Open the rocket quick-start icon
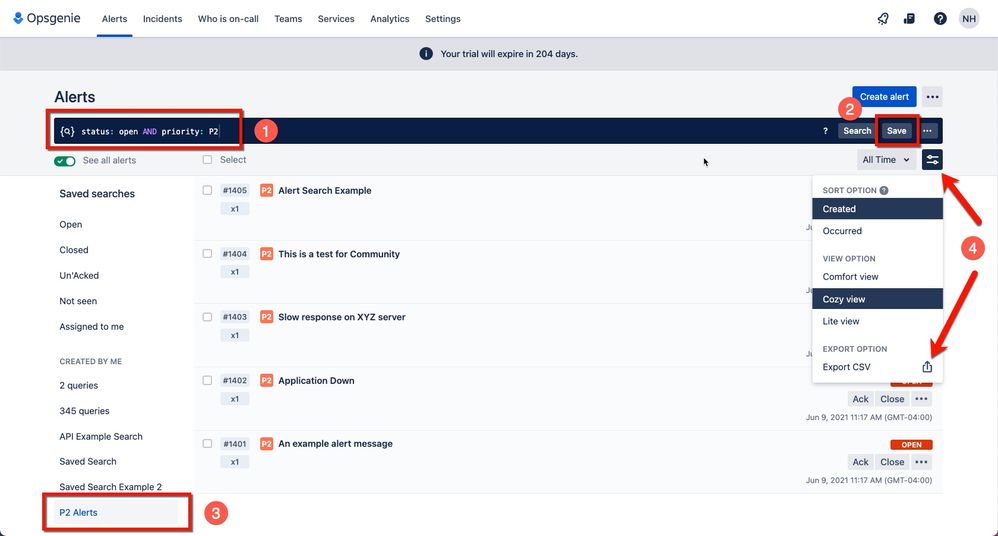 coord(882,18)
